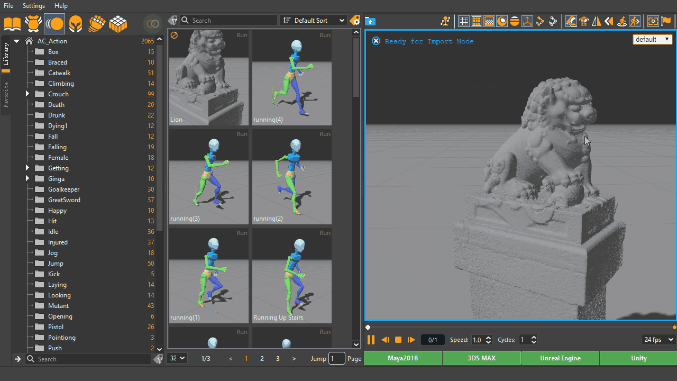Image resolution: width=677 pixels, height=381 pixels.
Task: Open the 24 fps dropdown
Action: coord(657,340)
